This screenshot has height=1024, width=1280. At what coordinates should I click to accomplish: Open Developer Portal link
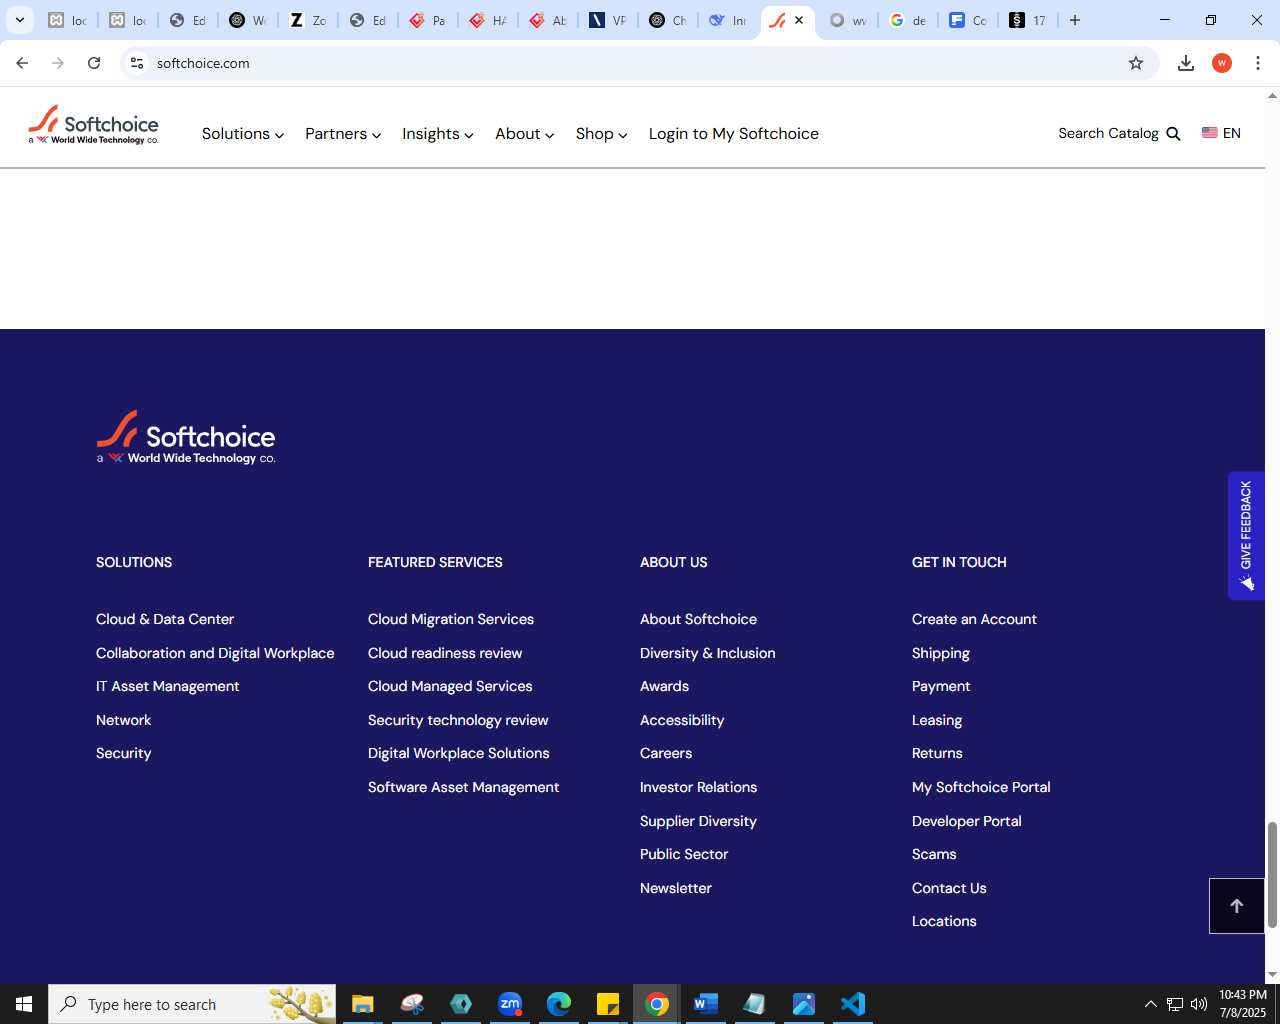[967, 821]
